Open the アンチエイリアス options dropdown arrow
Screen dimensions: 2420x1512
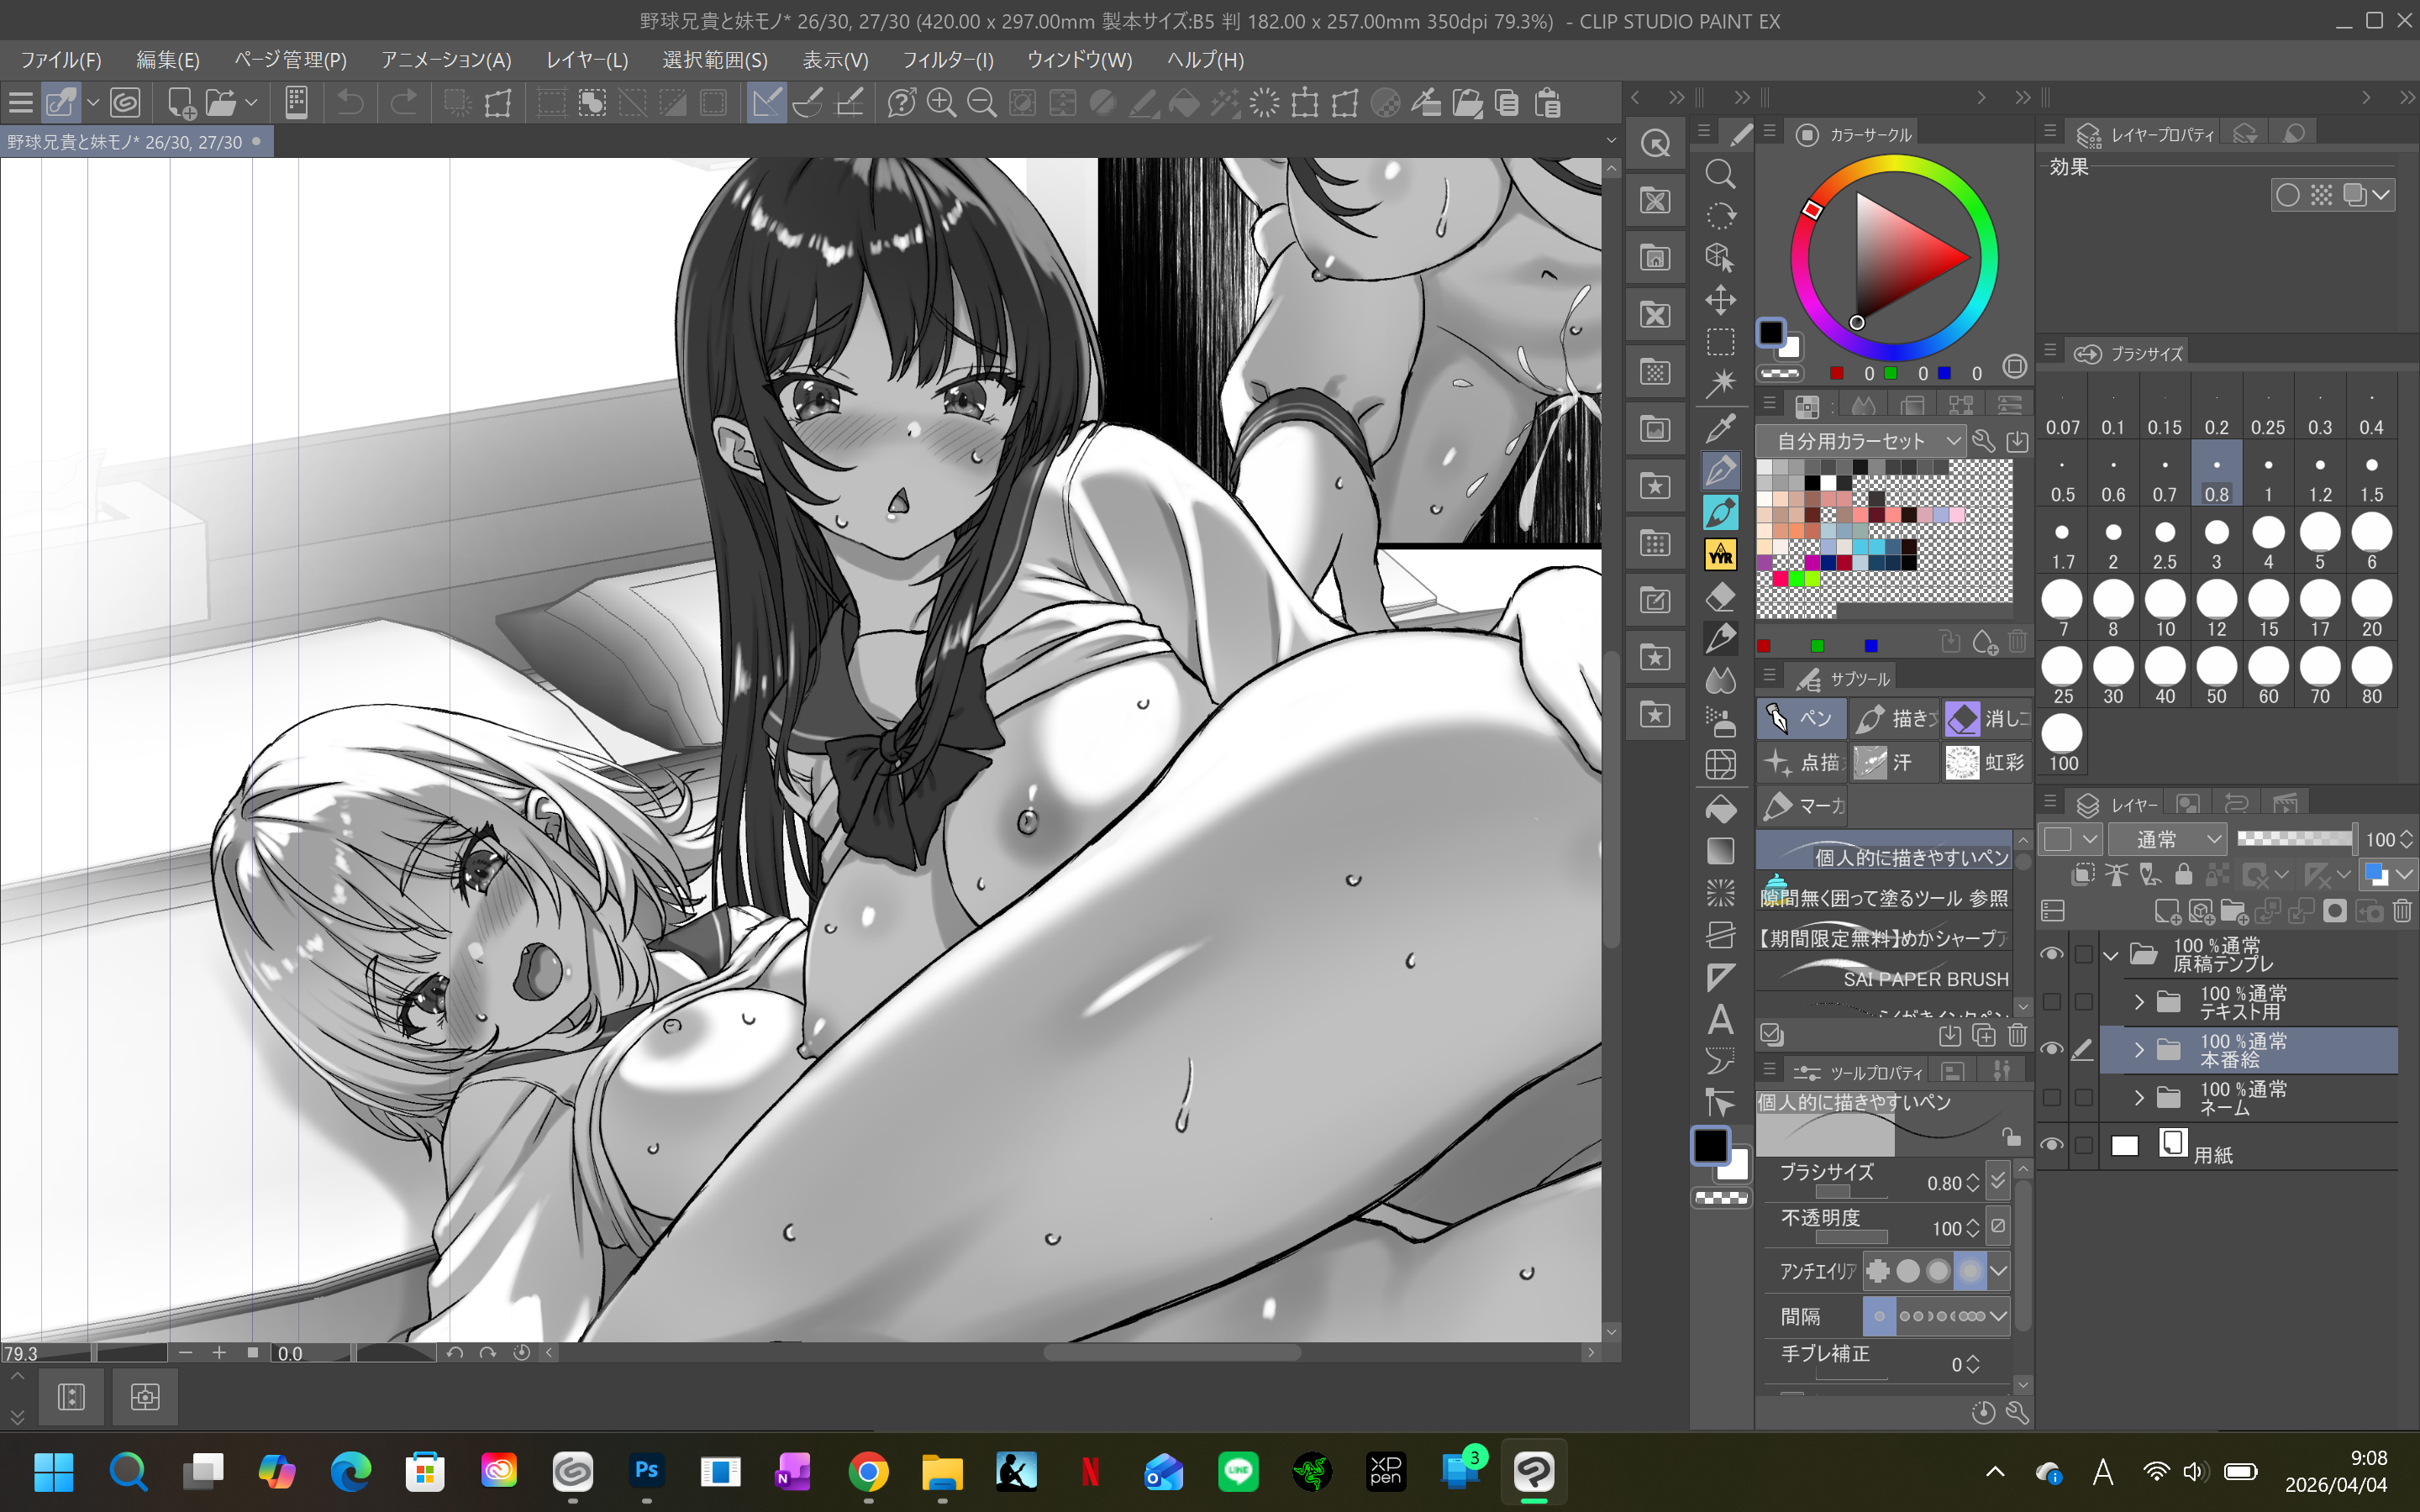(x=1998, y=1271)
